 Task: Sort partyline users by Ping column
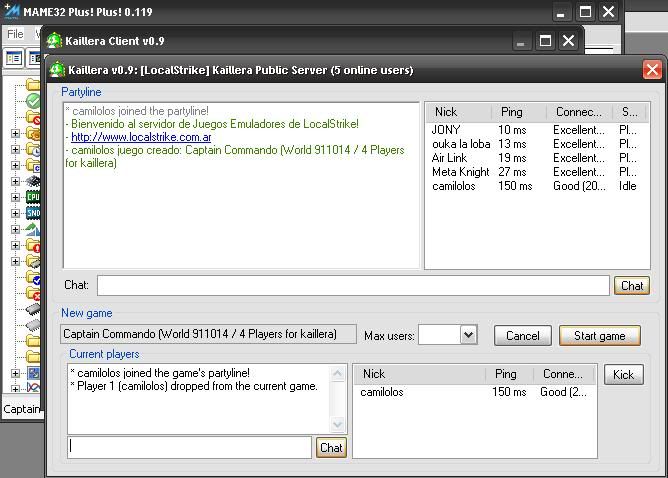tap(518, 112)
